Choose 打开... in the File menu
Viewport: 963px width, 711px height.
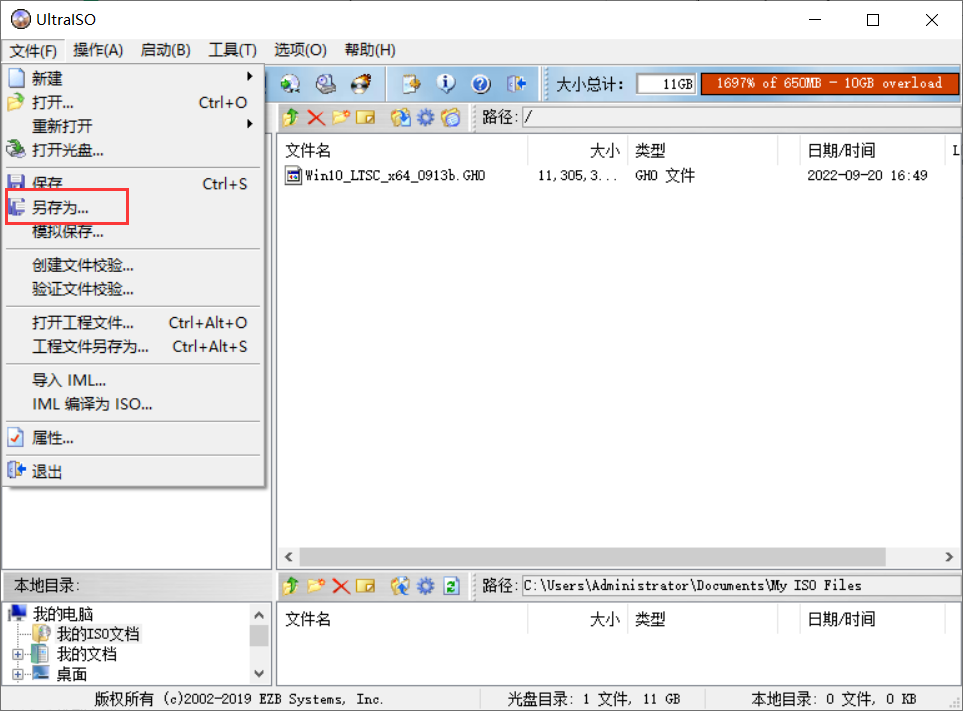[133, 102]
